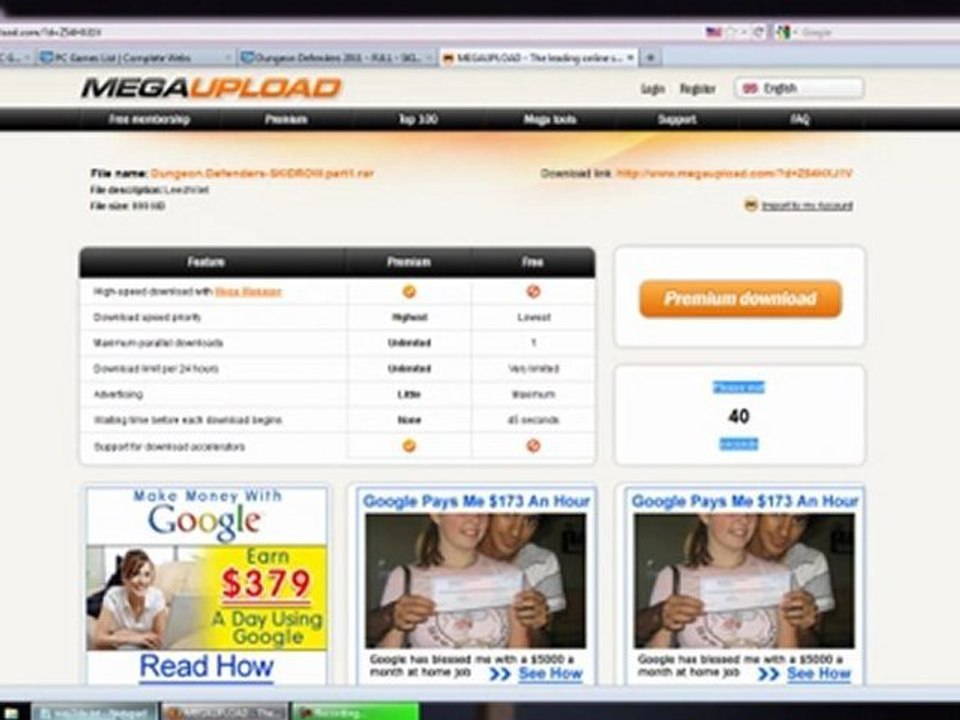960x720 pixels.
Task: Click the Login link
Action: point(653,89)
